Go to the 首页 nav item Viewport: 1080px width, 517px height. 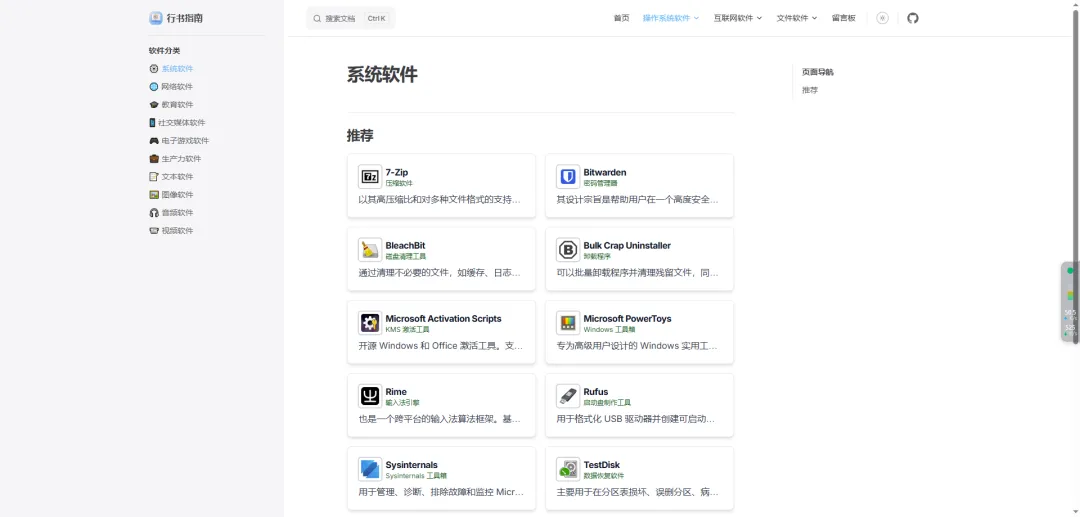pos(621,18)
